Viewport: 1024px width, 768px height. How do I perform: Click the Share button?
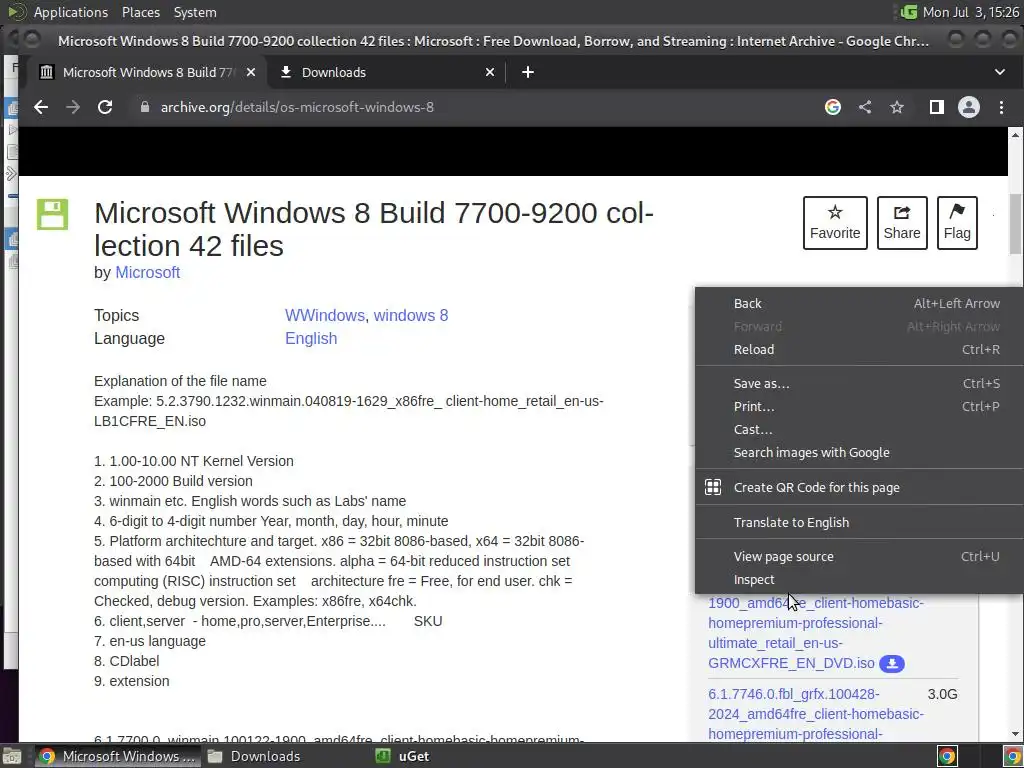[902, 223]
